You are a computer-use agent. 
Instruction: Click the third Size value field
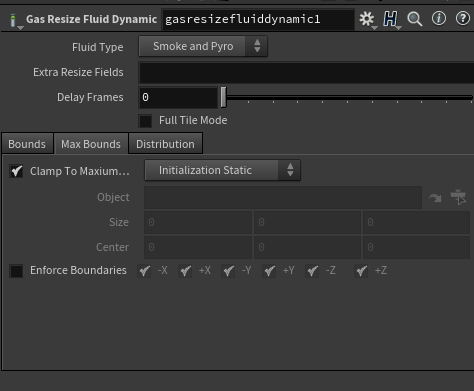pyautogui.click(x=416, y=222)
